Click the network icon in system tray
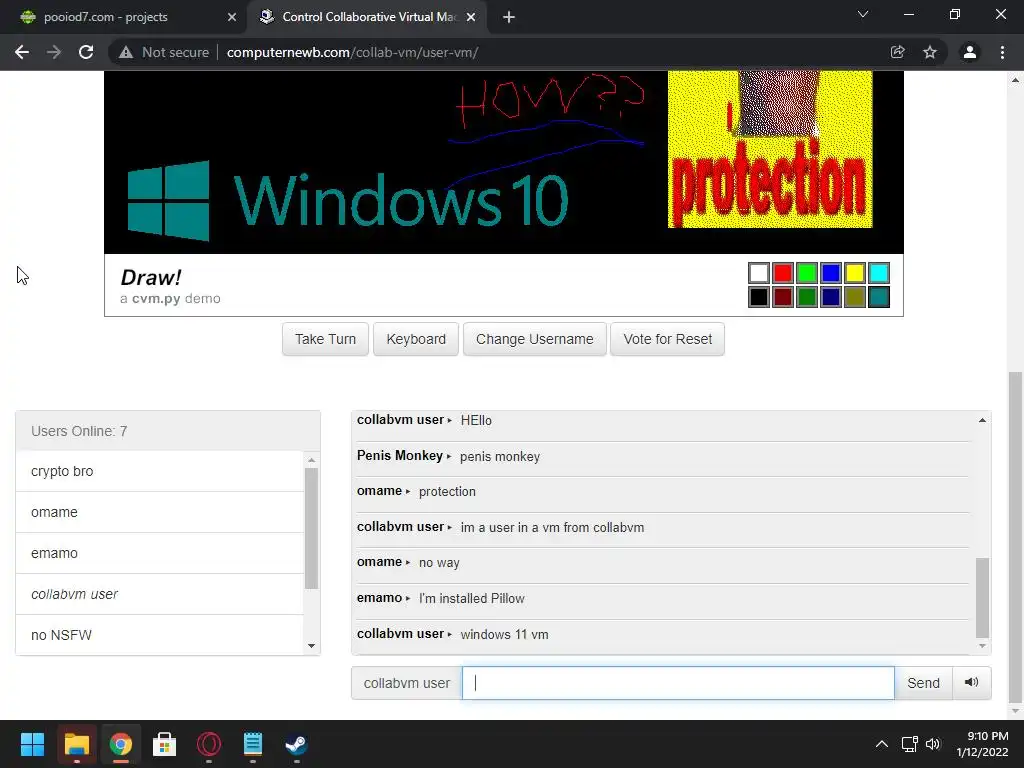 (910, 744)
